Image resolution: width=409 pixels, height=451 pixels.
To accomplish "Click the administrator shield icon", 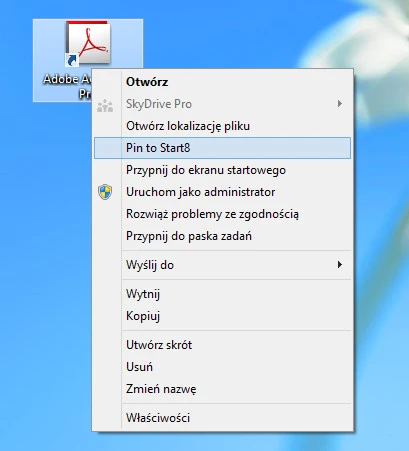I will point(105,192).
